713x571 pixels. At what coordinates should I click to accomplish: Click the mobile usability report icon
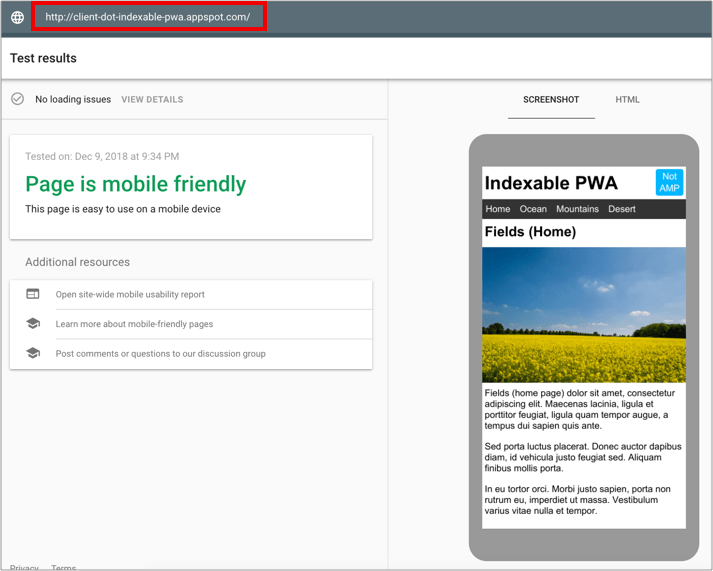coord(33,294)
